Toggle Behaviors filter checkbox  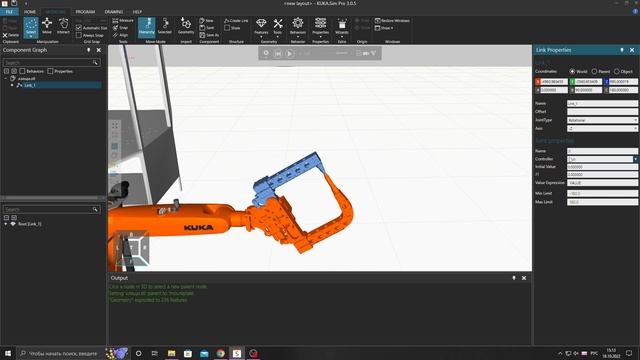coord(22,71)
